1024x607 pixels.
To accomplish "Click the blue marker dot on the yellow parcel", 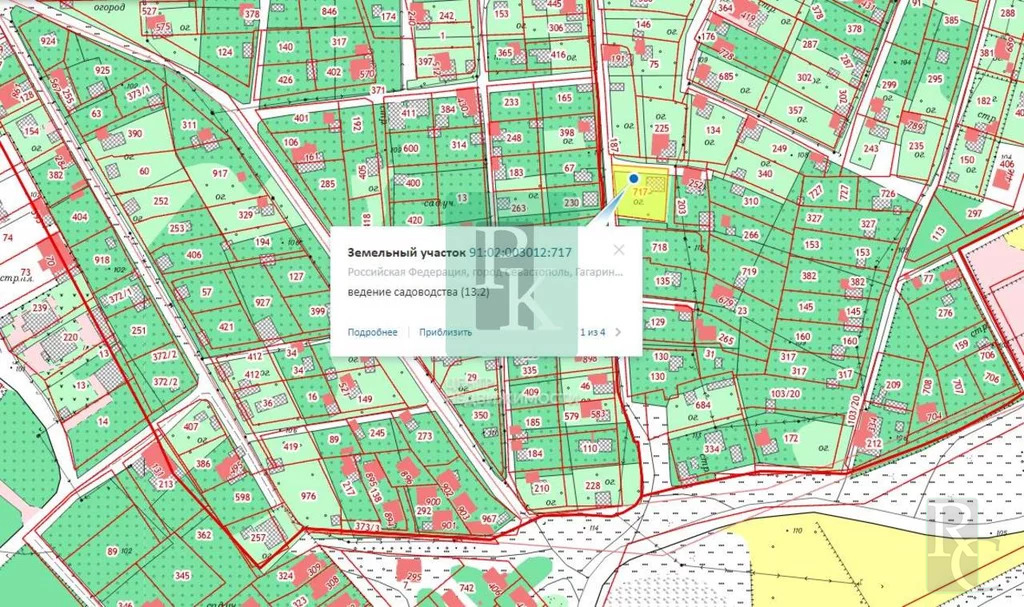I will [633, 178].
